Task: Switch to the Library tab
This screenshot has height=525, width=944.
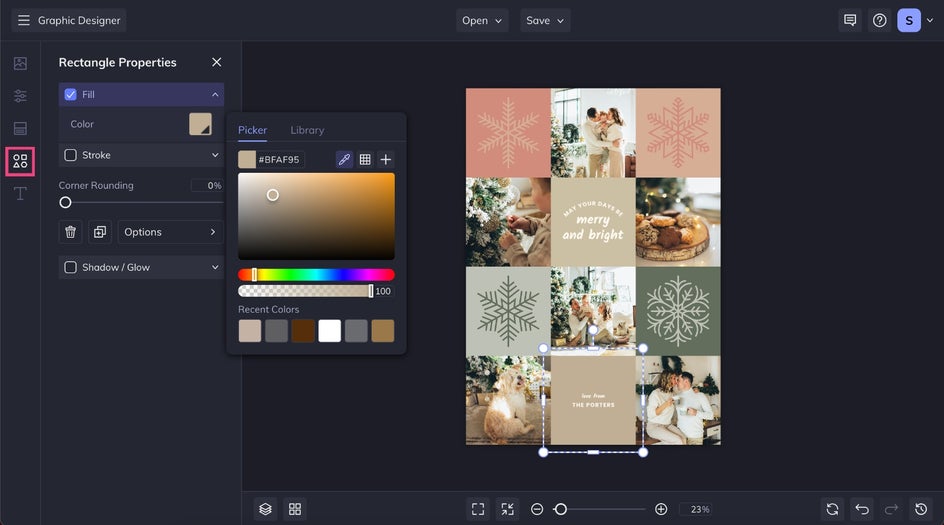Action: click(x=307, y=130)
